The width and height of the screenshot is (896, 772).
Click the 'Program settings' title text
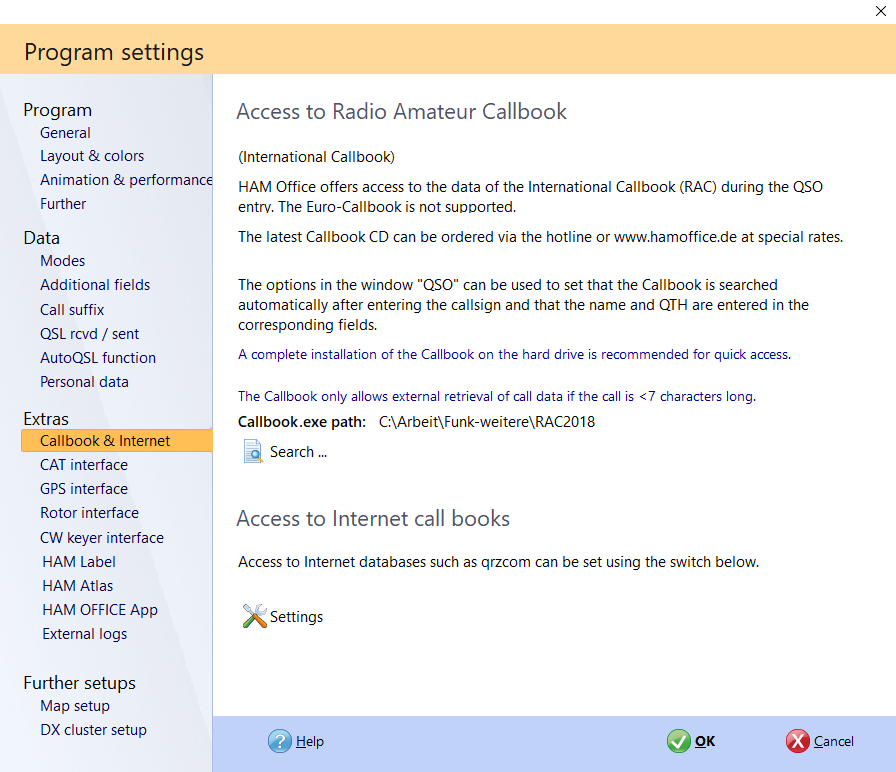[114, 53]
